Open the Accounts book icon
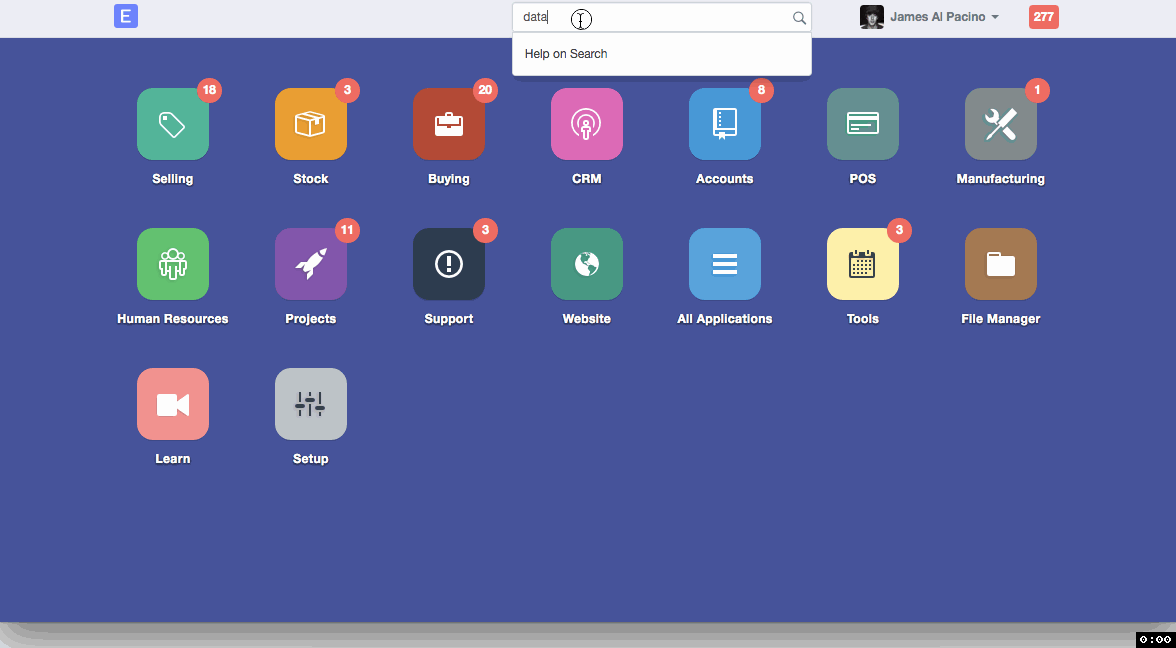Screen dimensions: 1176x648 pyautogui.click(x=725, y=124)
